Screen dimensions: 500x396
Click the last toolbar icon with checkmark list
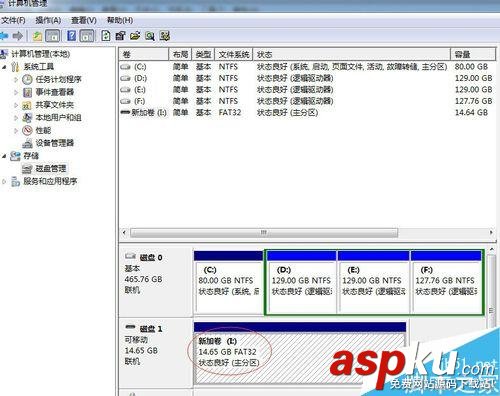(x=165, y=36)
